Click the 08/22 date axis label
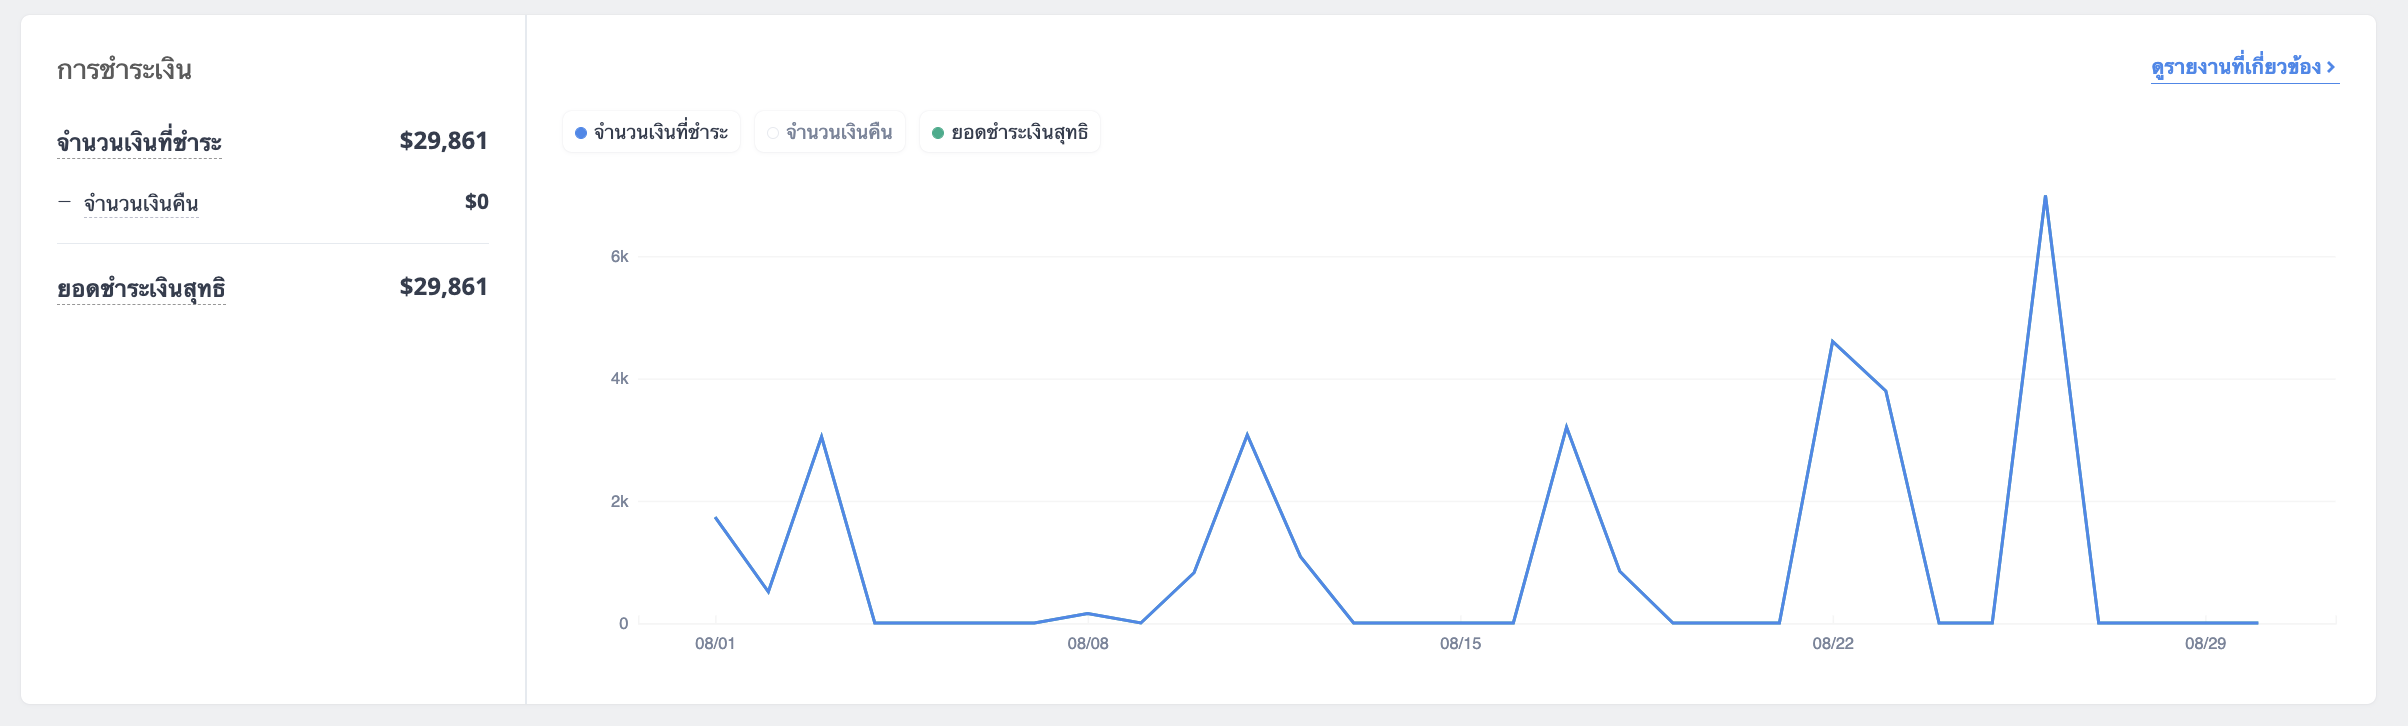 pyautogui.click(x=1833, y=644)
